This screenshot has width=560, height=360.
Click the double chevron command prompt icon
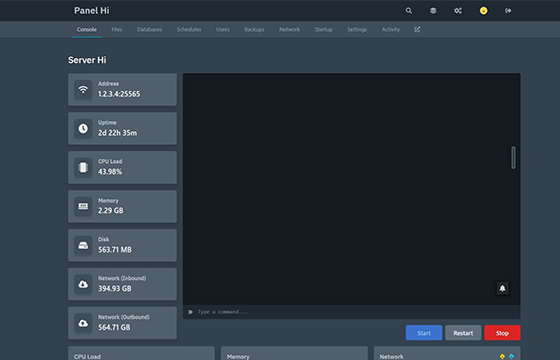click(190, 312)
